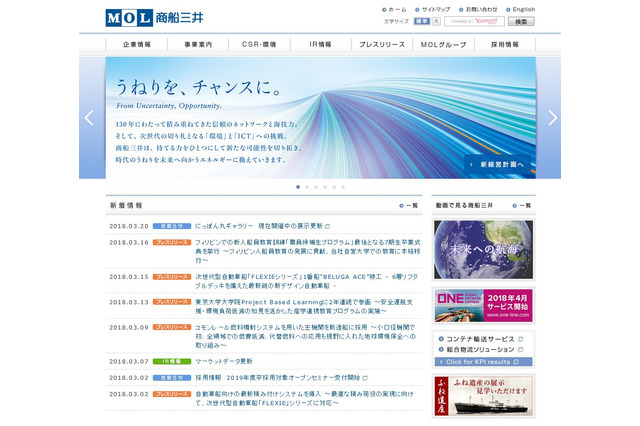
Task: Open the お問い合わせ link
Action: point(478,9)
